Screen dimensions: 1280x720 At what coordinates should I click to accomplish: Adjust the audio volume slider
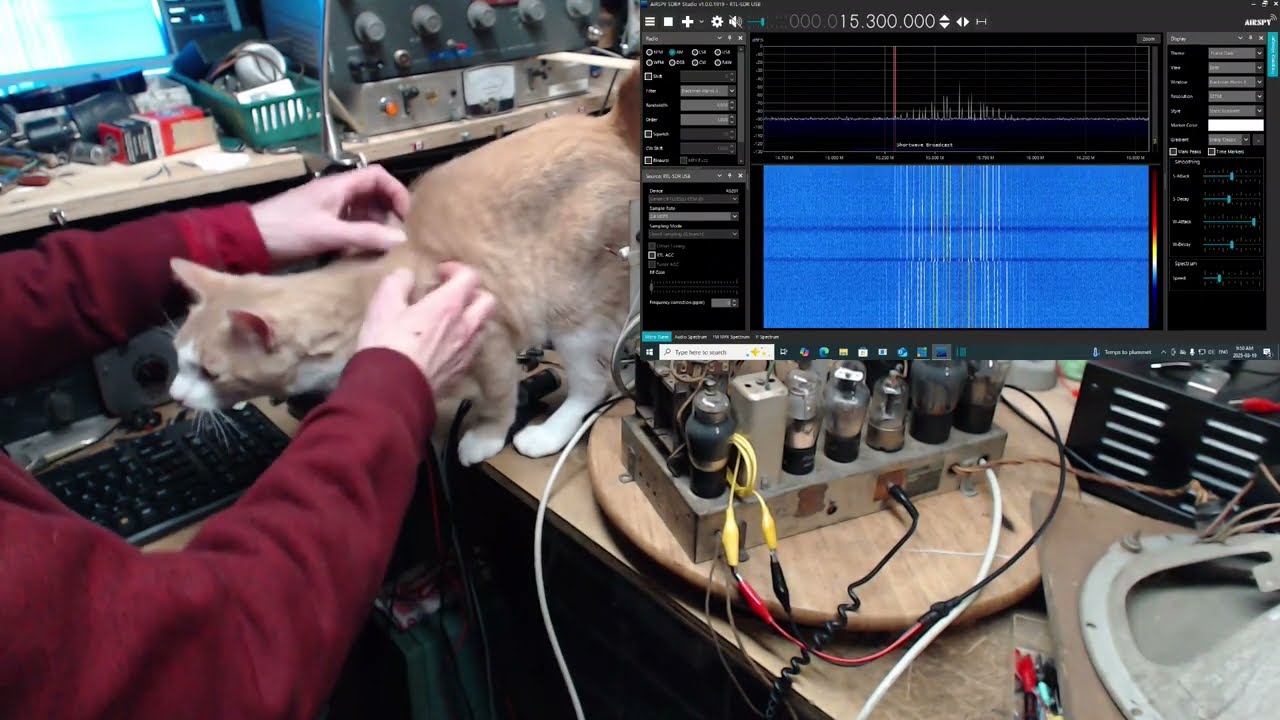[x=767, y=21]
